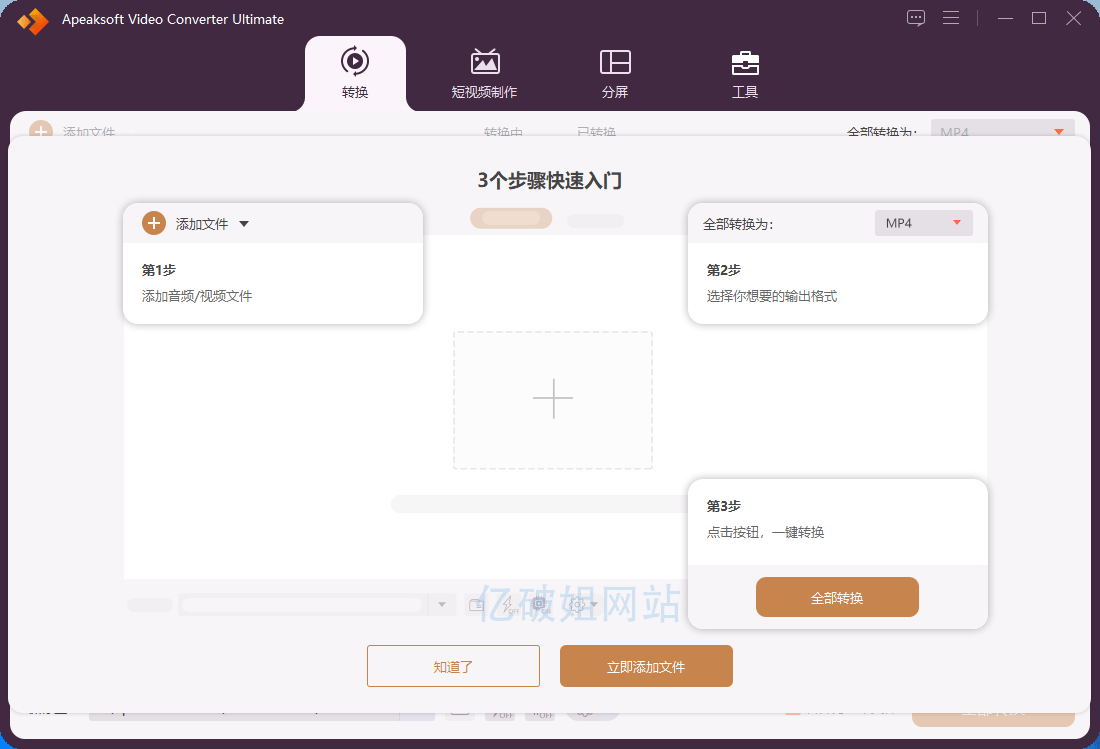
Task: Close the Apeaksoft Video Converter window
Action: tap(1073, 18)
